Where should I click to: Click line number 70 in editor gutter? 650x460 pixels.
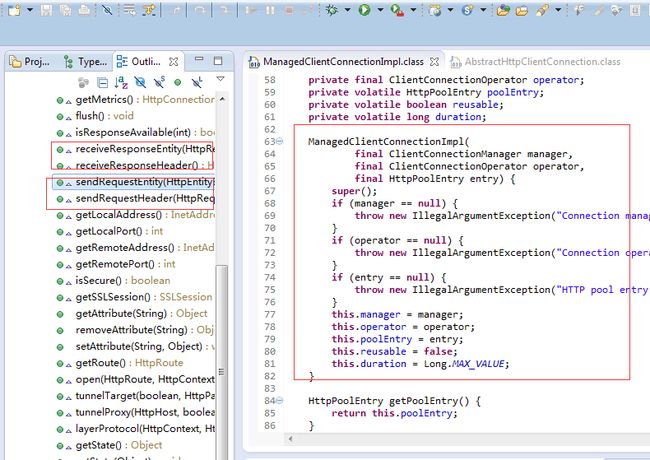click(x=270, y=228)
